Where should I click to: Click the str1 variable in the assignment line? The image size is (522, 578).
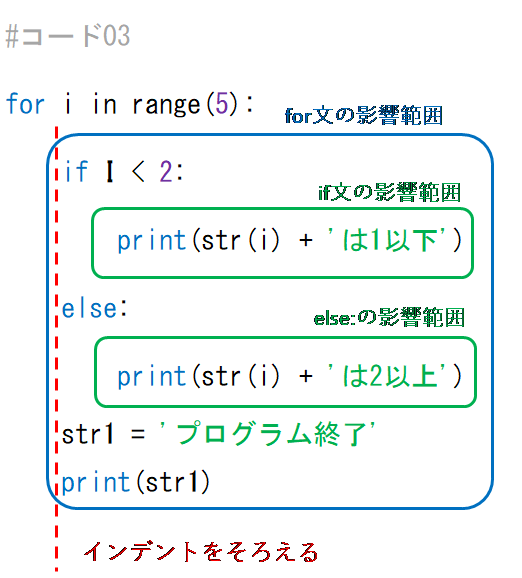pyautogui.click(x=87, y=434)
